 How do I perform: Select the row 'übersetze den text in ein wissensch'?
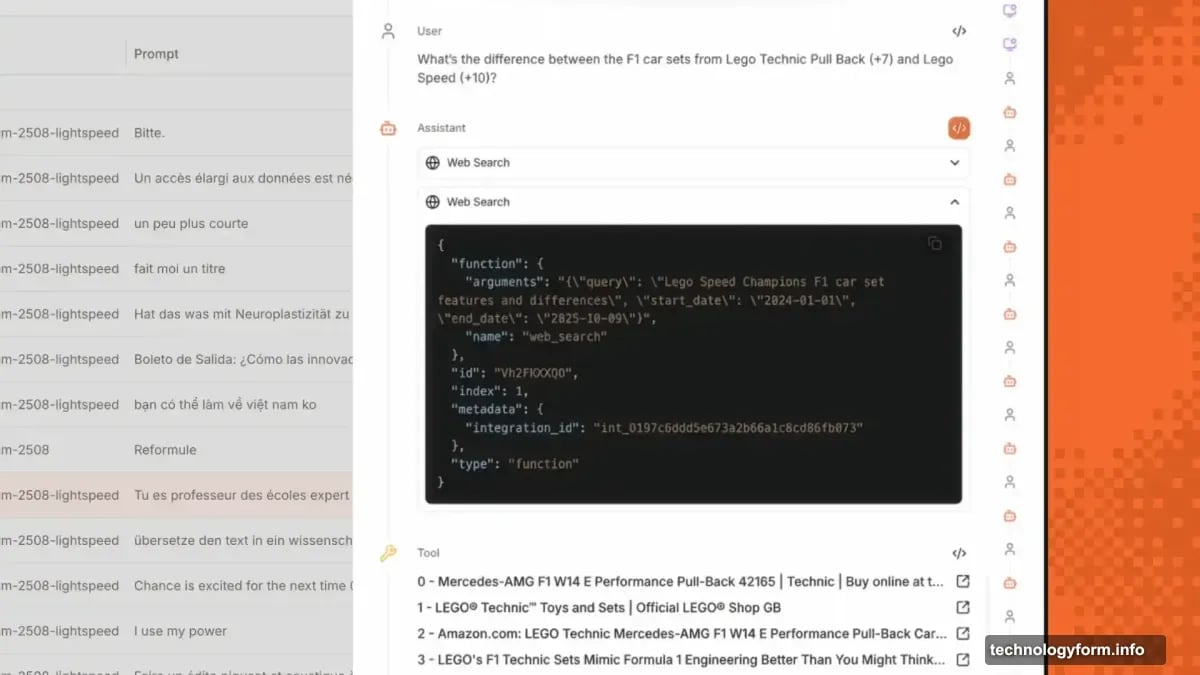[x=176, y=540]
